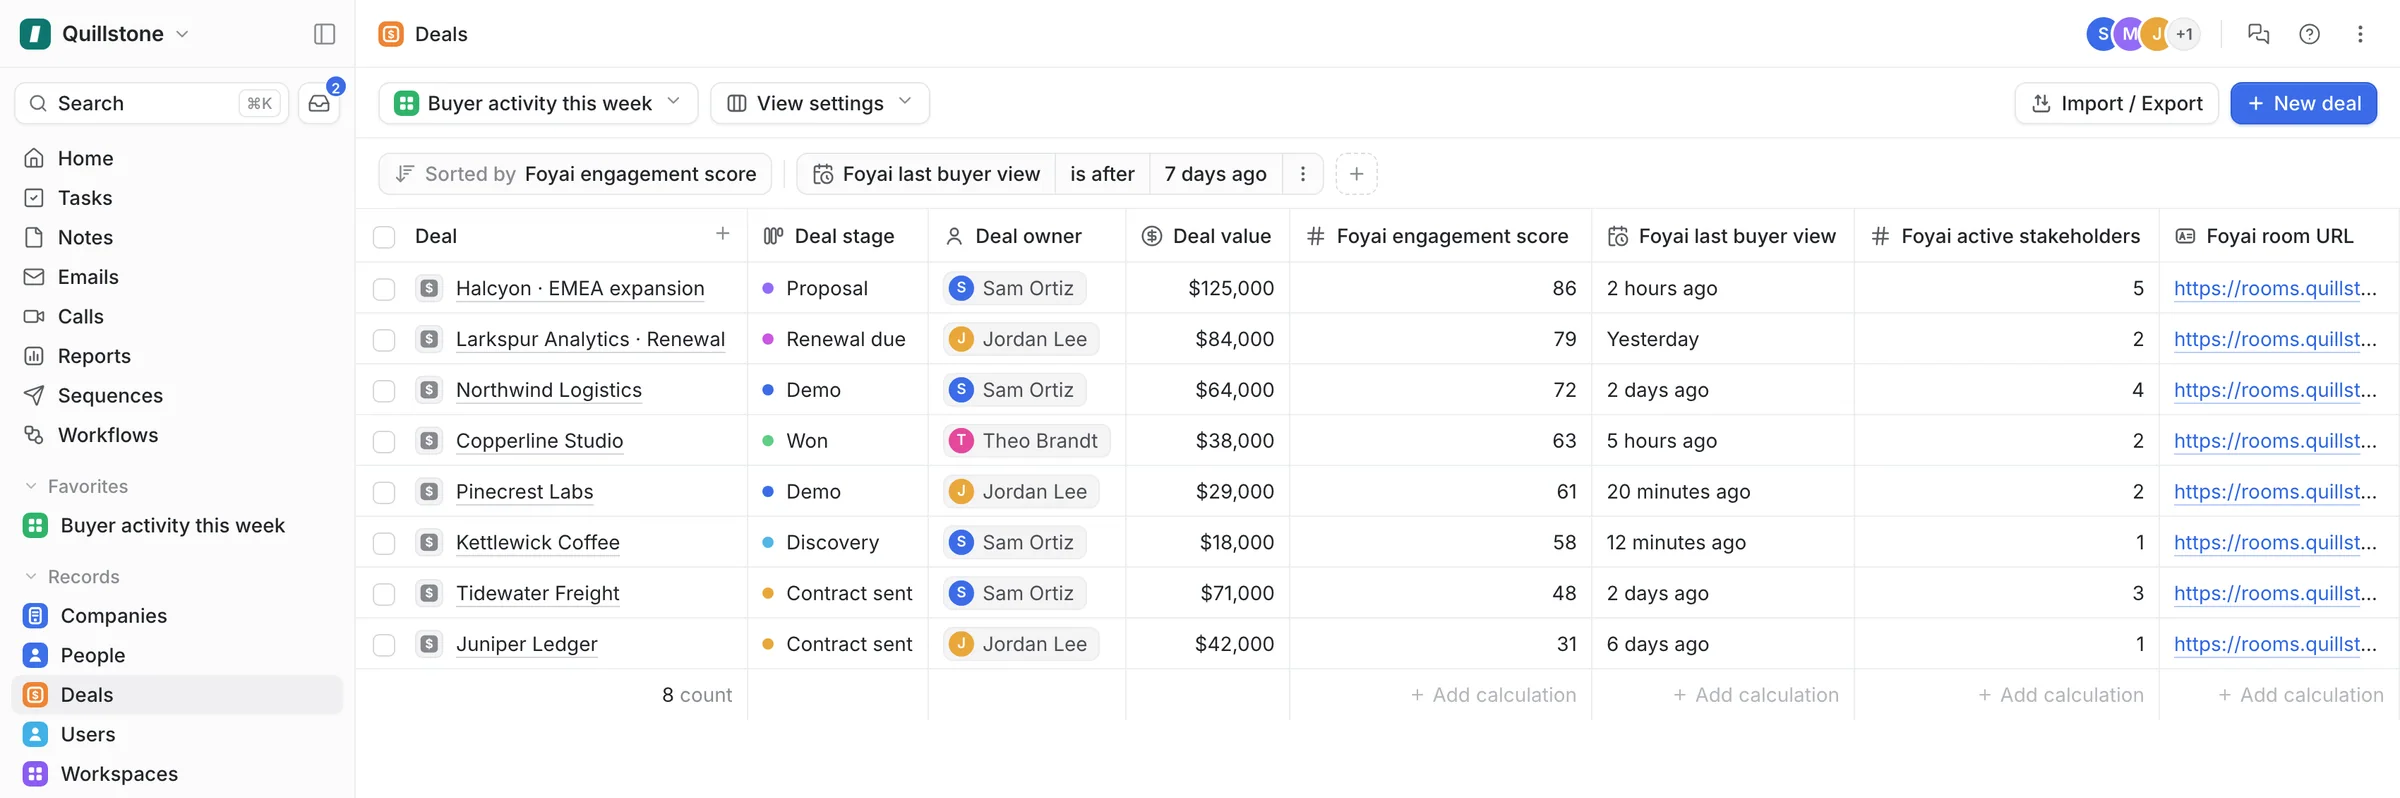Image resolution: width=2400 pixels, height=798 pixels.
Task: Open the inbox notifications icon
Action: point(319,104)
